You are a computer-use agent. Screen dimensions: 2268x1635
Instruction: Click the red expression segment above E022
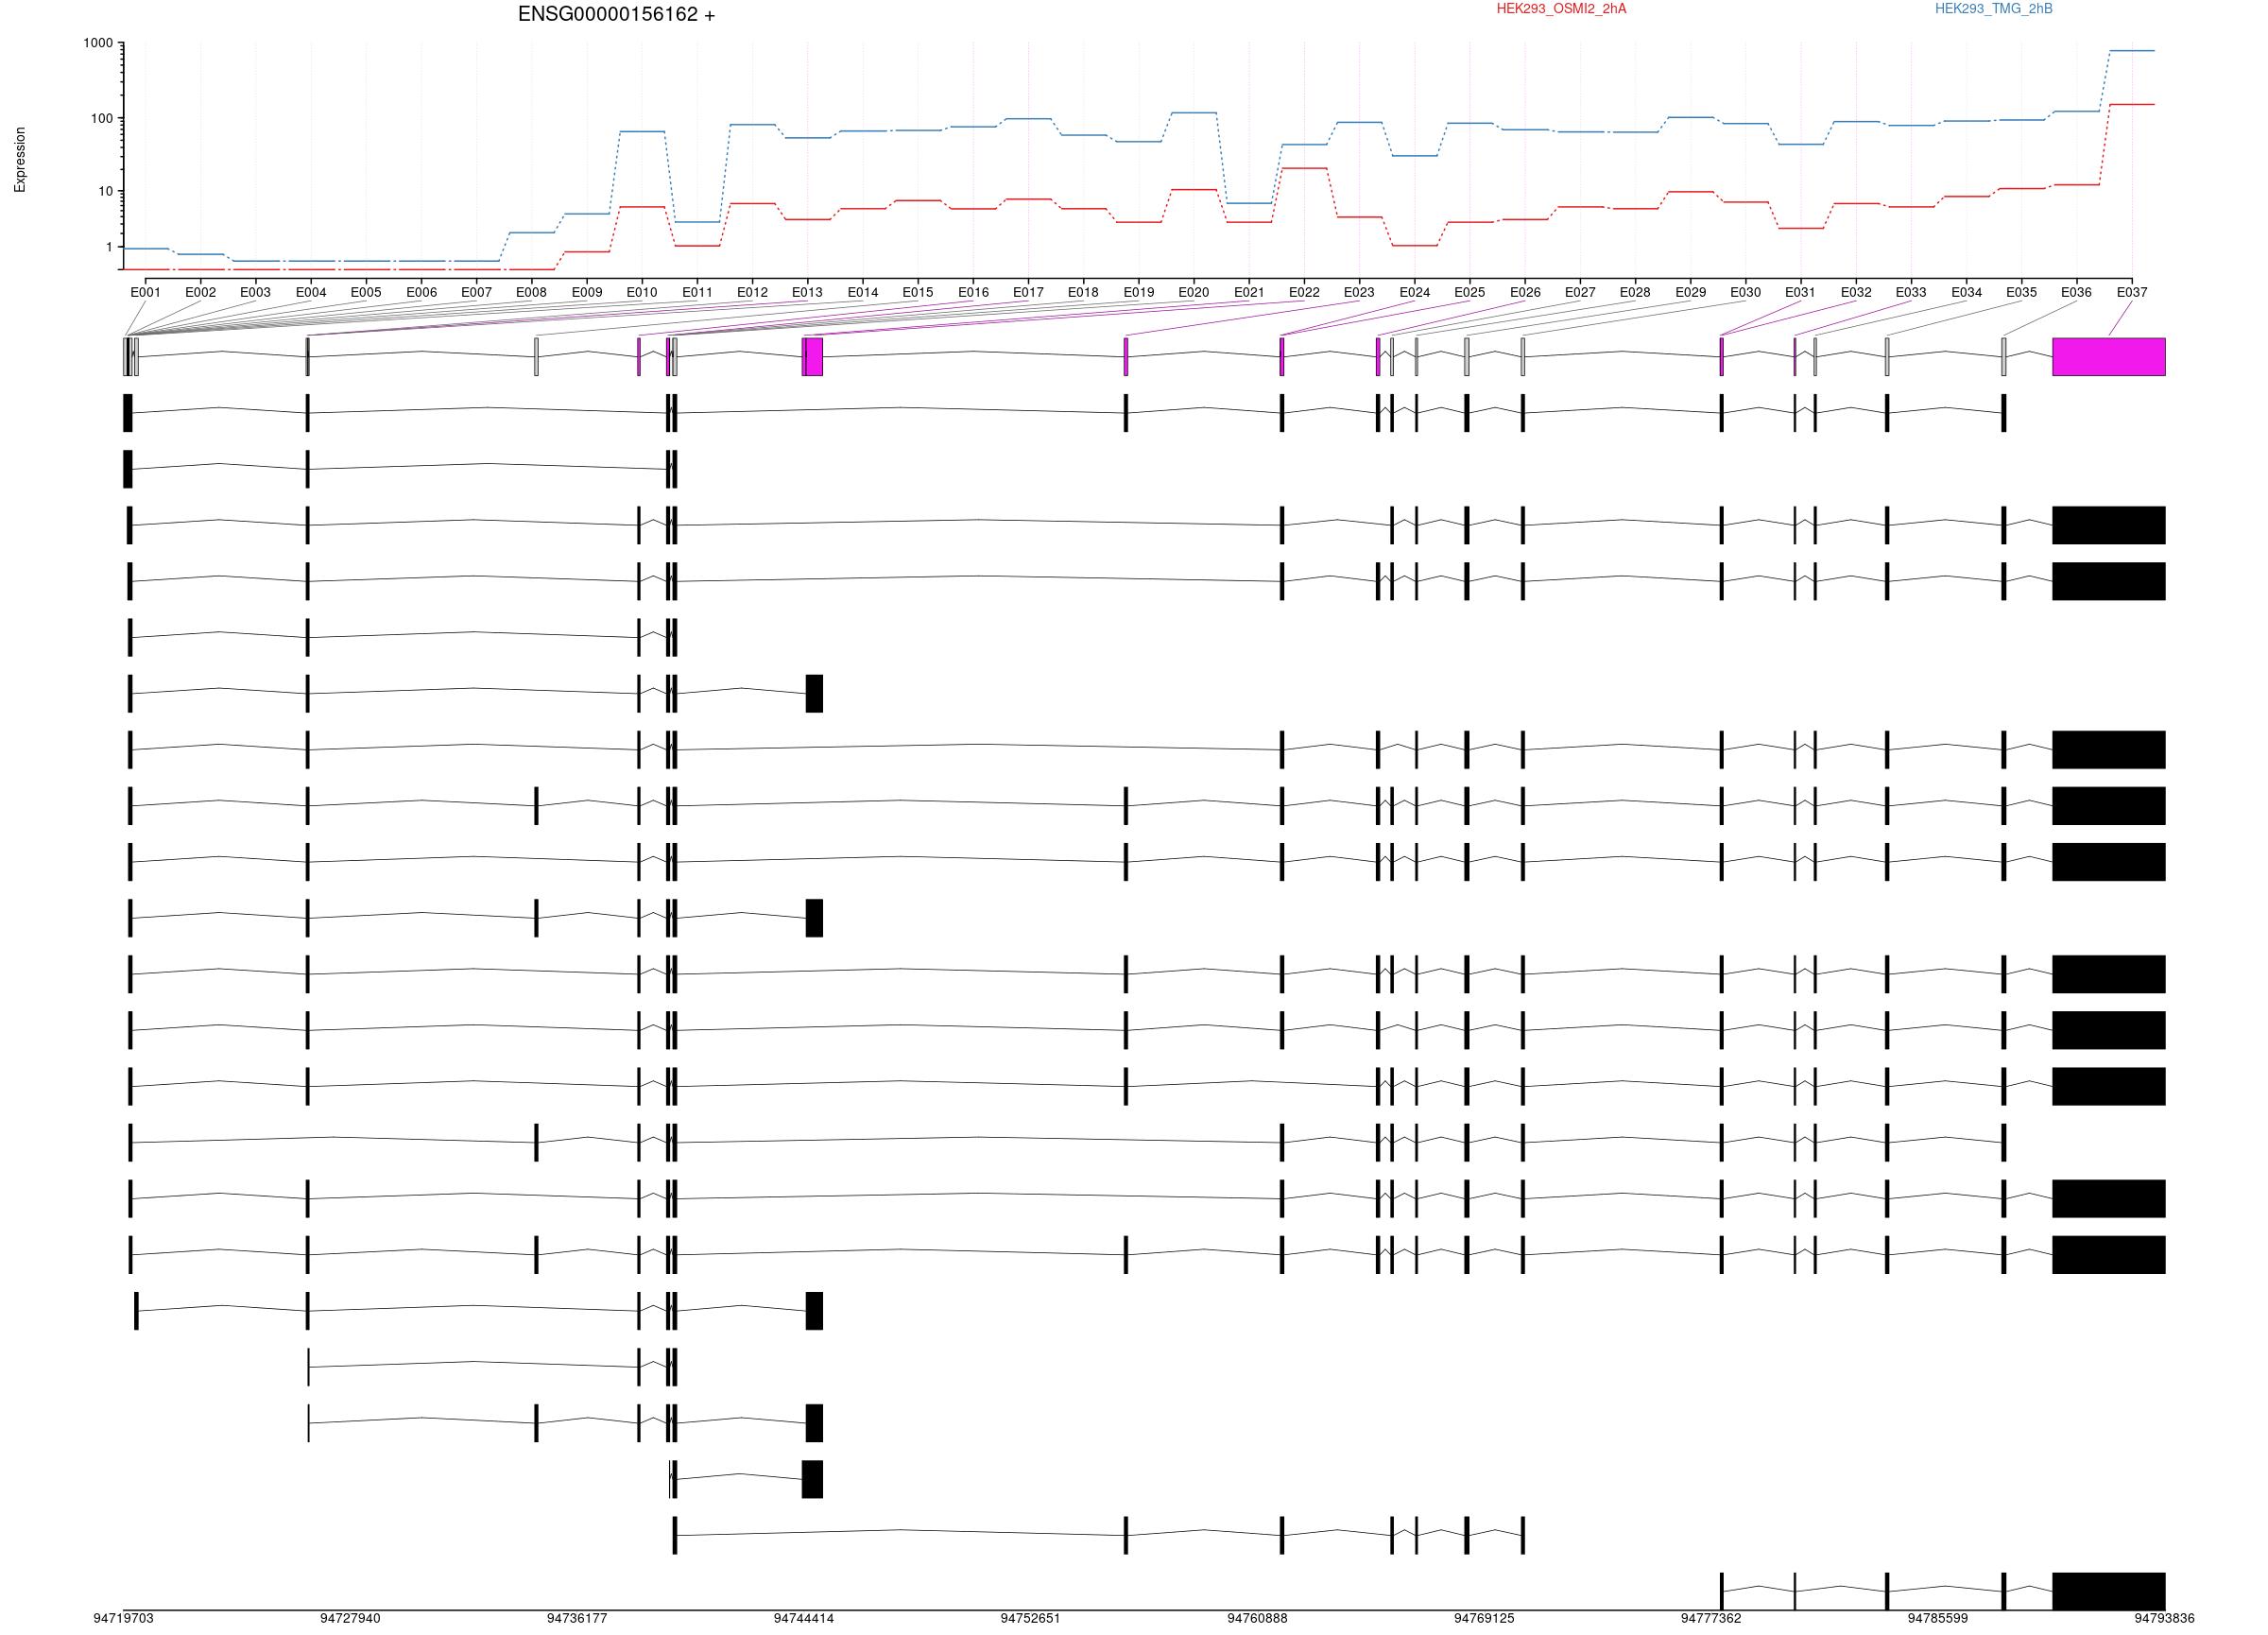pos(1304,168)
